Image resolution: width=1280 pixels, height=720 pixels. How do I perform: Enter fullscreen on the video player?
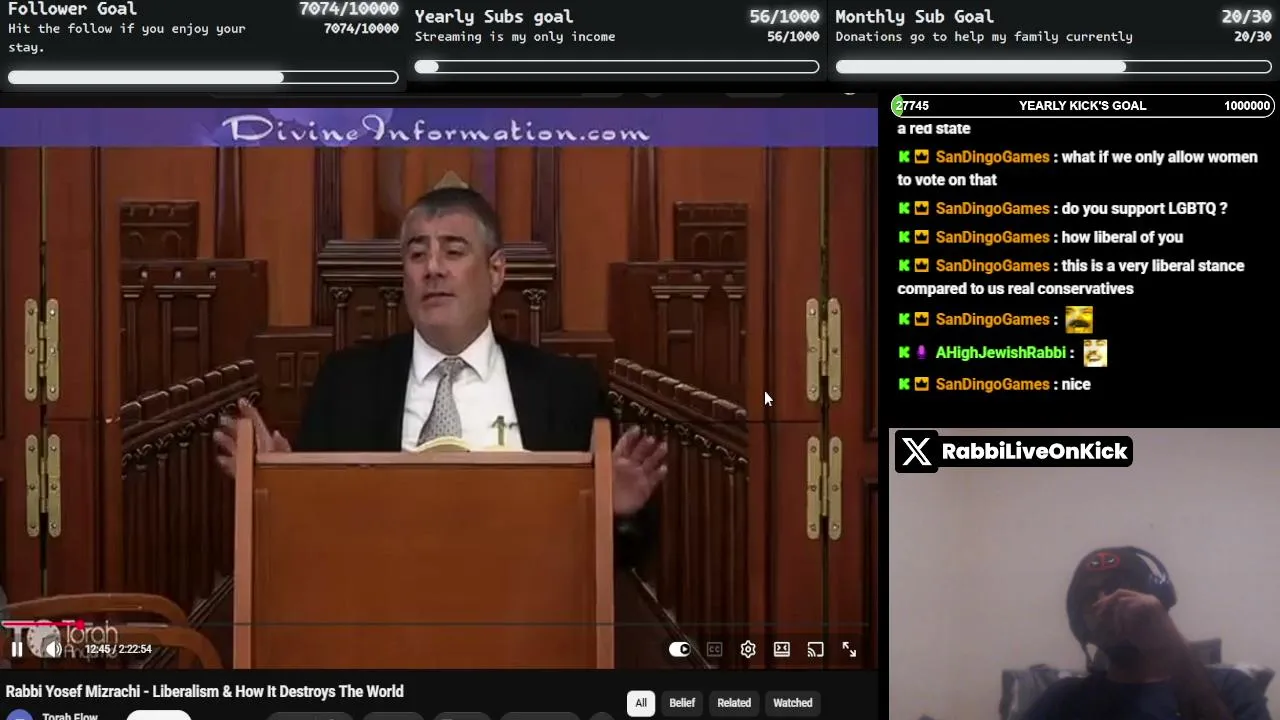[x=849, y=649]
